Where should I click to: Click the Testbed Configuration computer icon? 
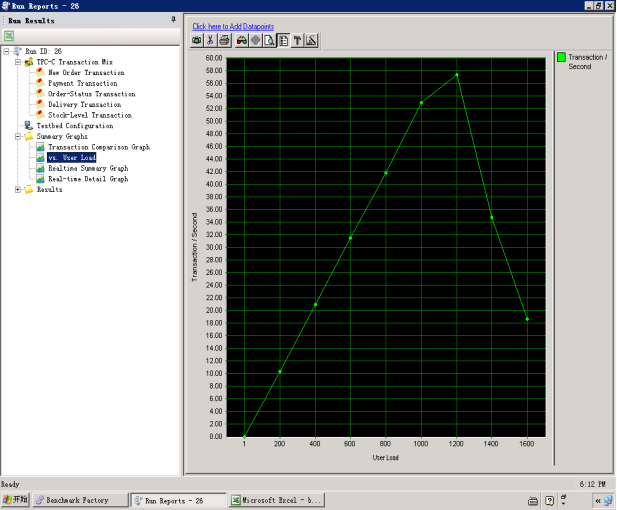coord(29,126)
